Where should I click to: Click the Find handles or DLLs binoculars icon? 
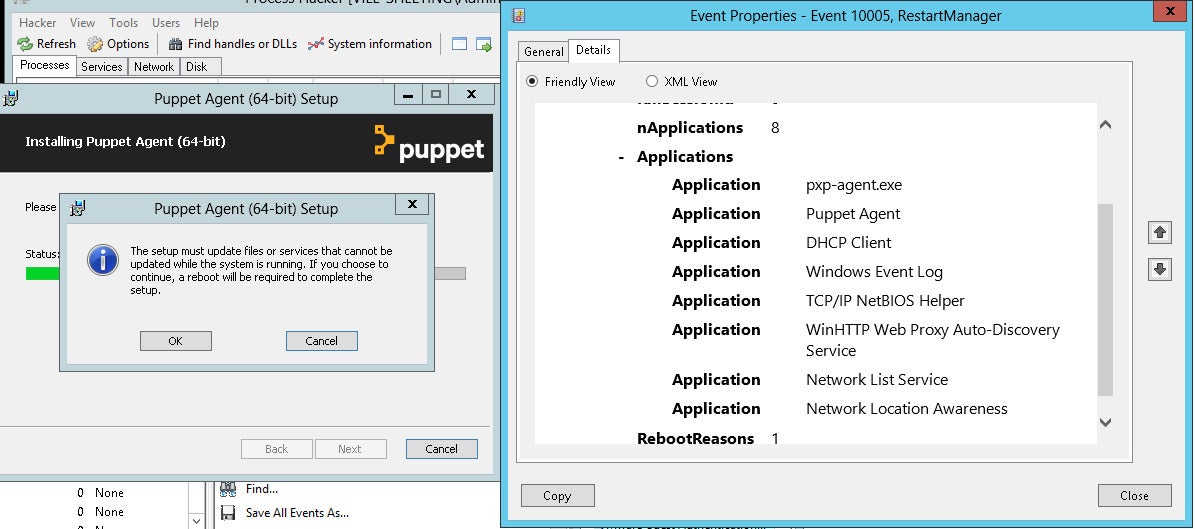point(176,44)
